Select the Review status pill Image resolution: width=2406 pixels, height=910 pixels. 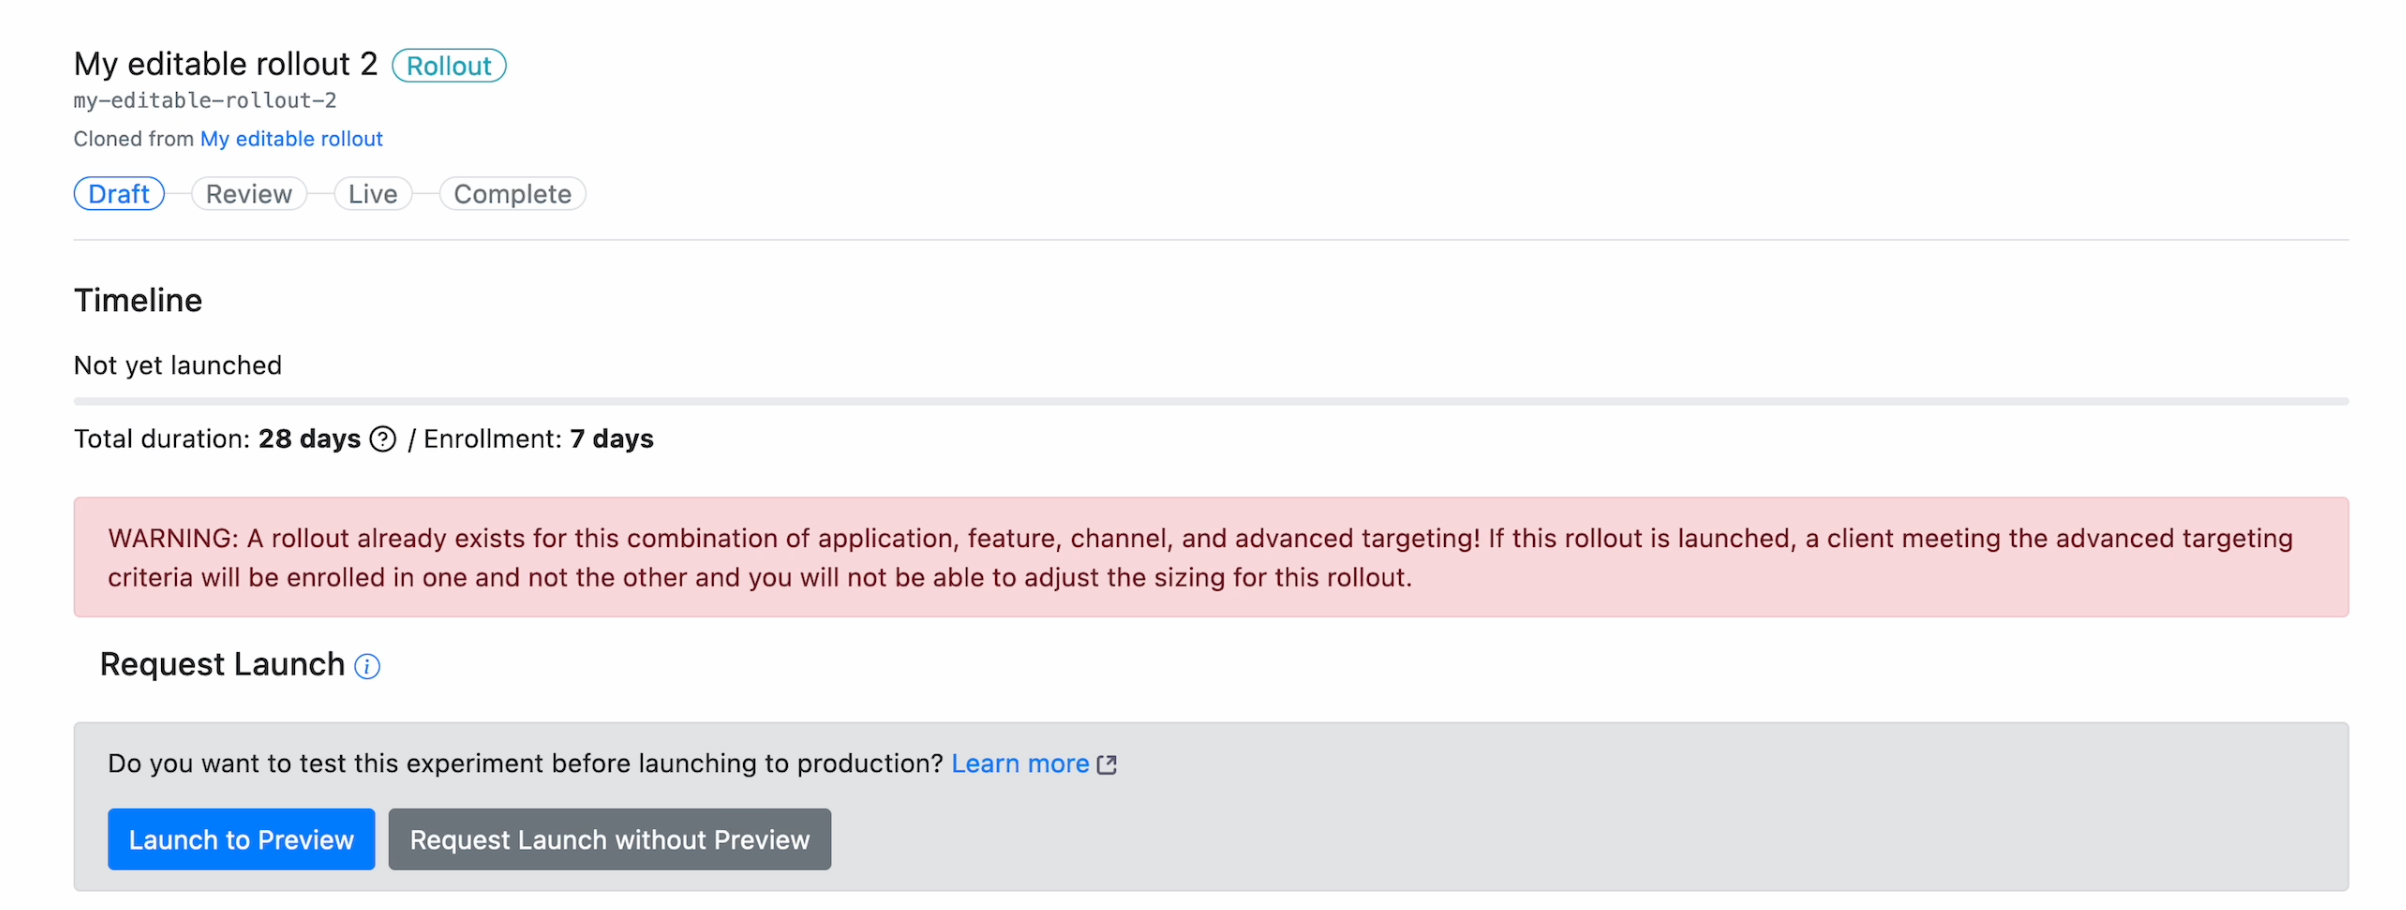click(x=249, y=194)
